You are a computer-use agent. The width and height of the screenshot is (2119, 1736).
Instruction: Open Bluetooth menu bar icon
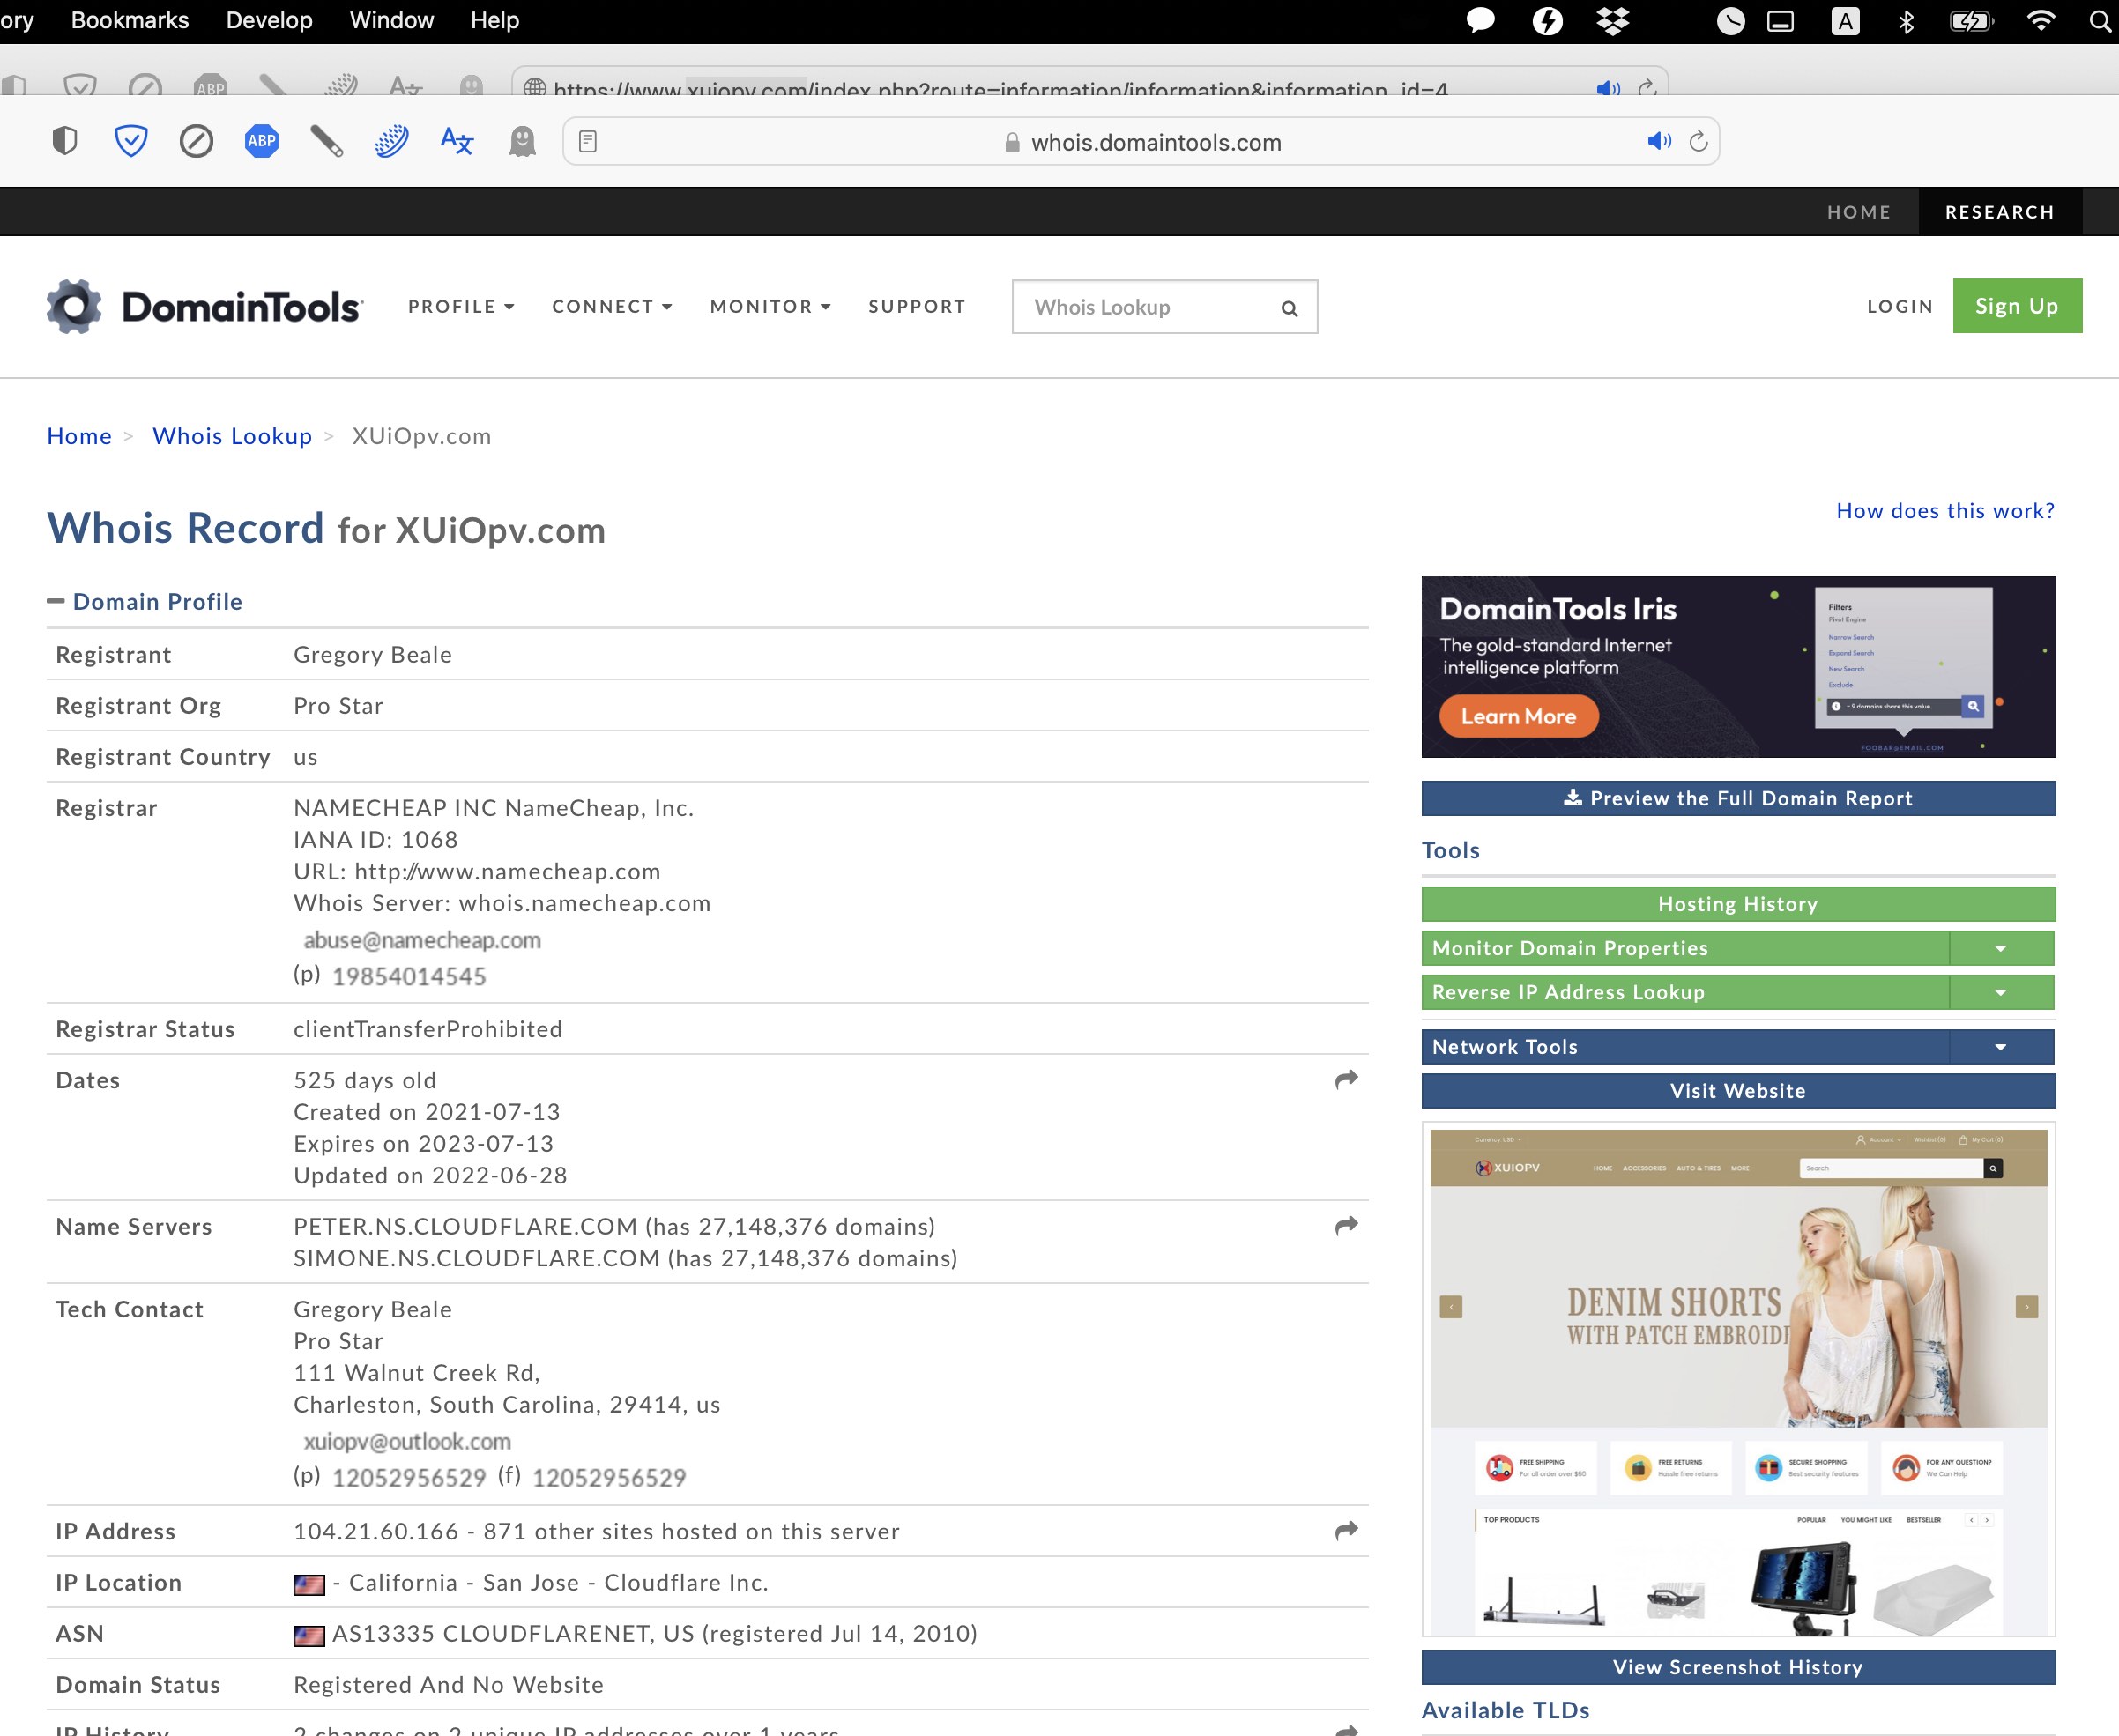point(1906,21)
